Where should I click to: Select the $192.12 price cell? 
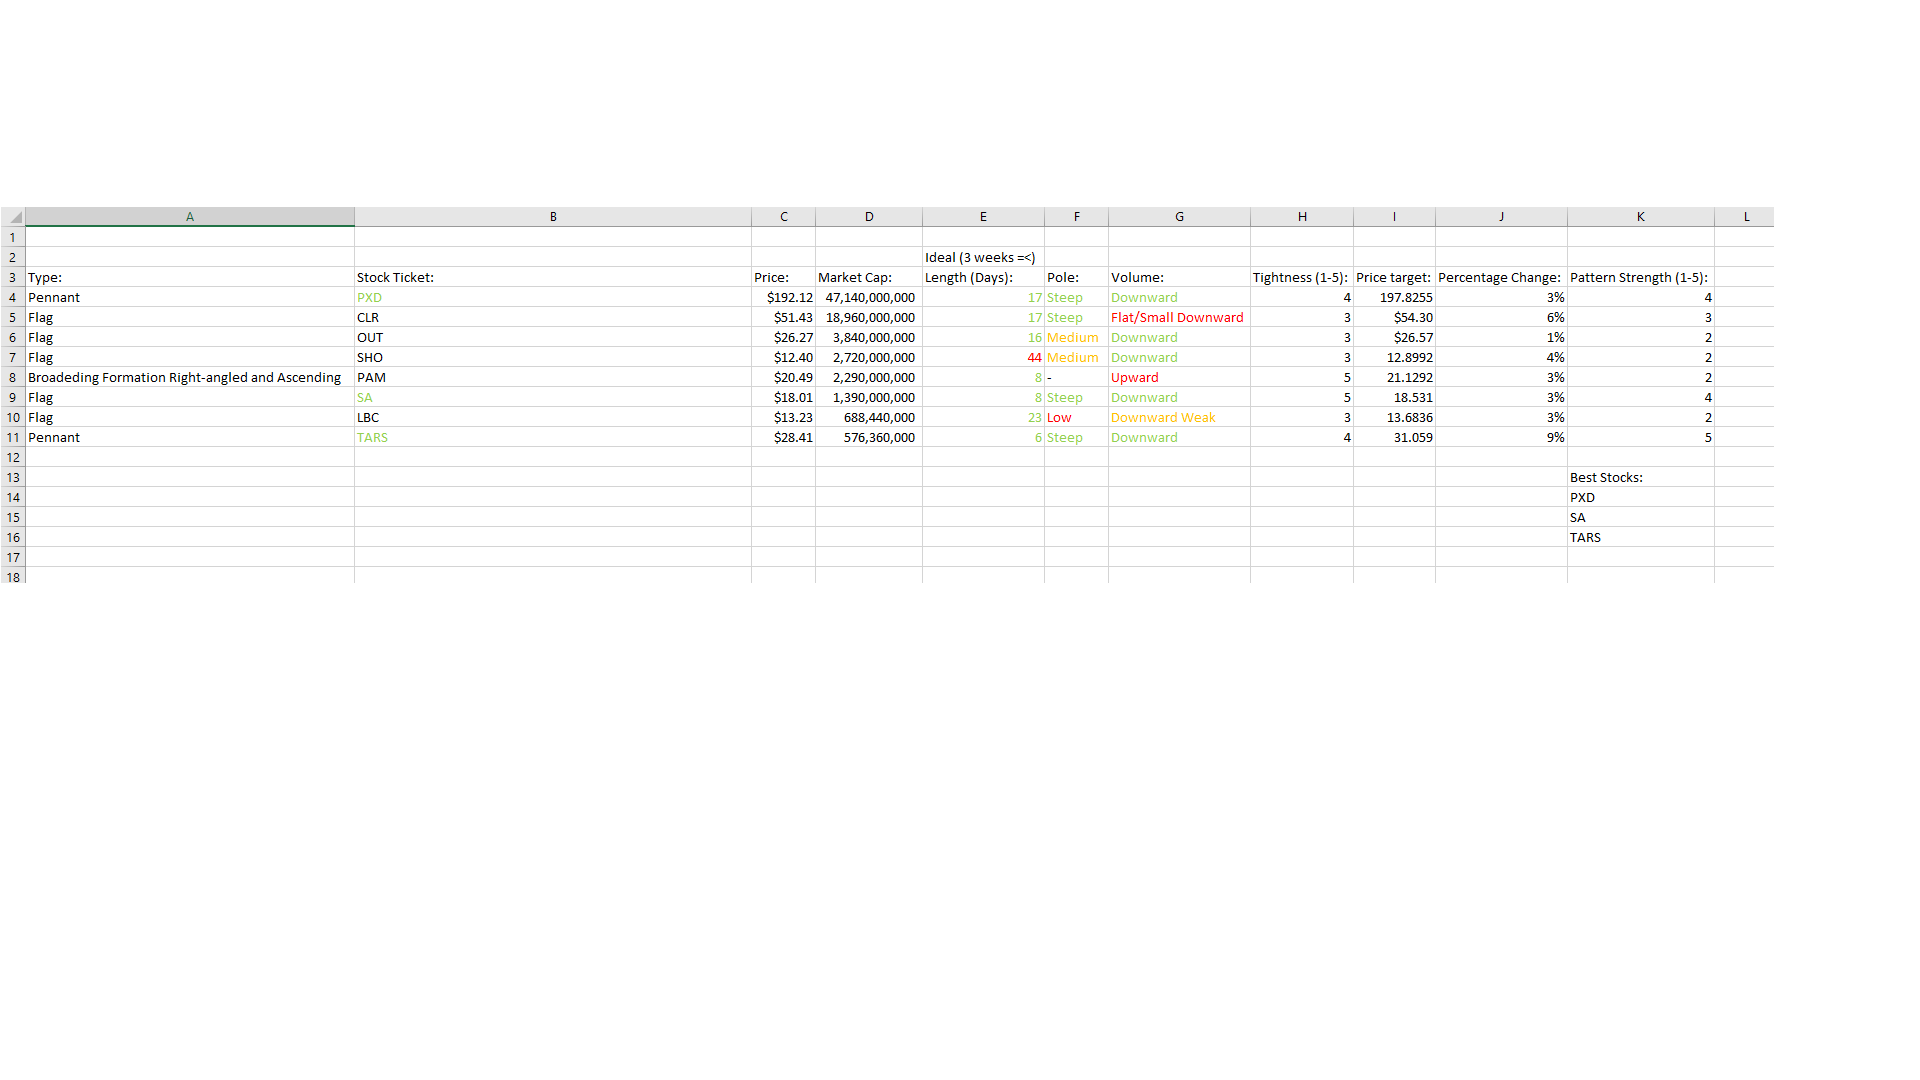coord(784,298)
